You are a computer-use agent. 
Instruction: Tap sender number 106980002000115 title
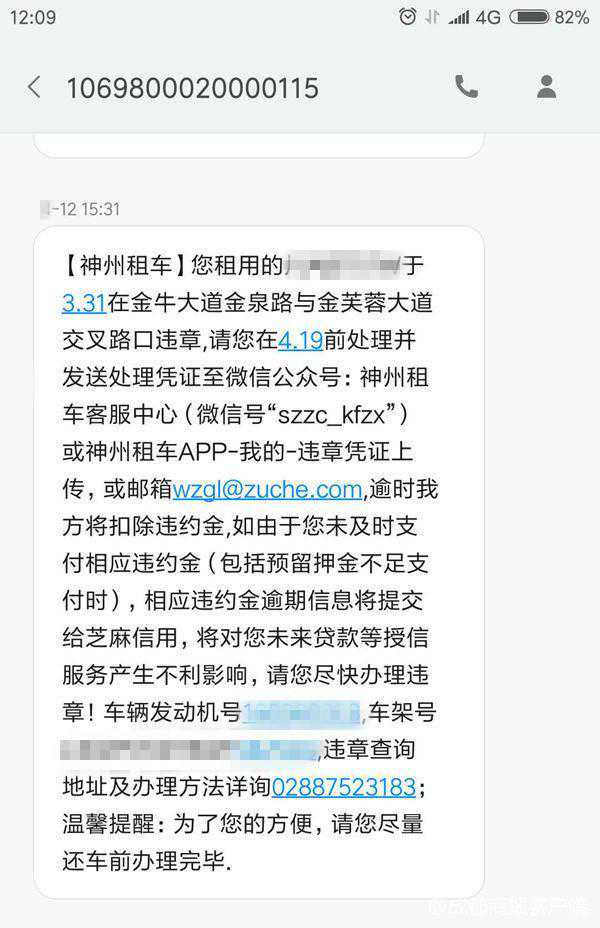tap(192, 88)
